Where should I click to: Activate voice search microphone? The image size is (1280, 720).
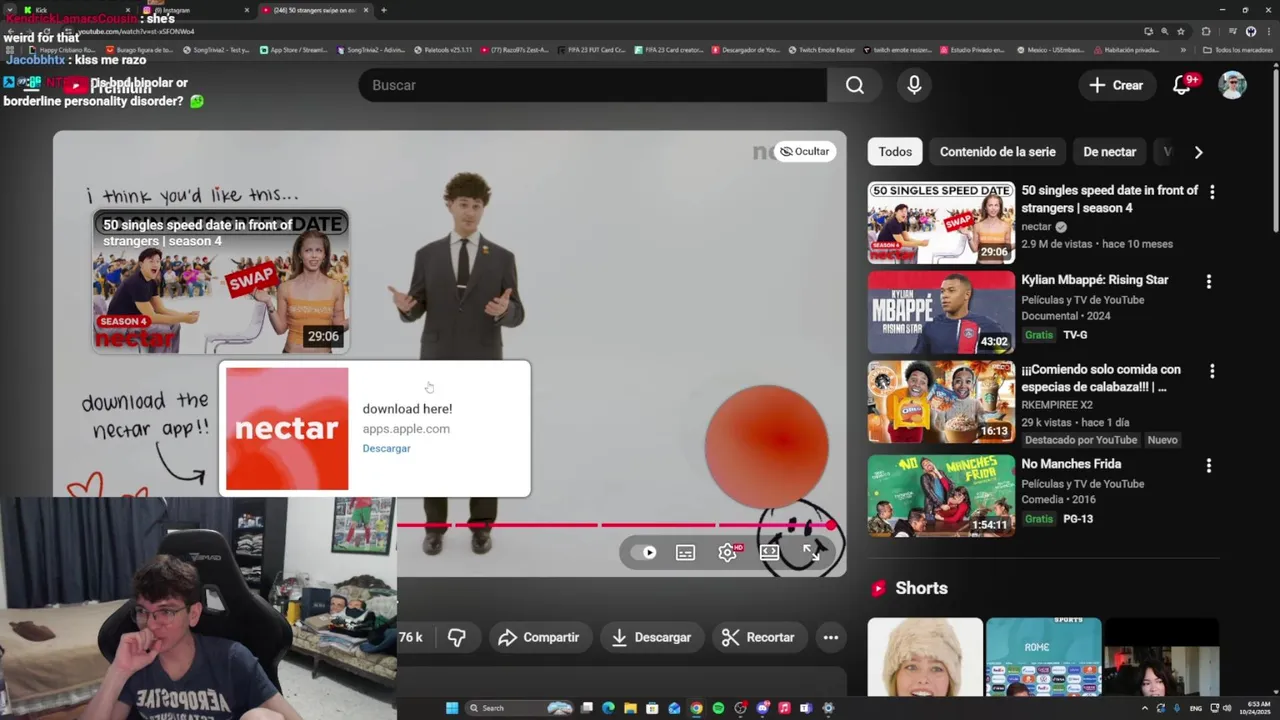coord(914,85)
